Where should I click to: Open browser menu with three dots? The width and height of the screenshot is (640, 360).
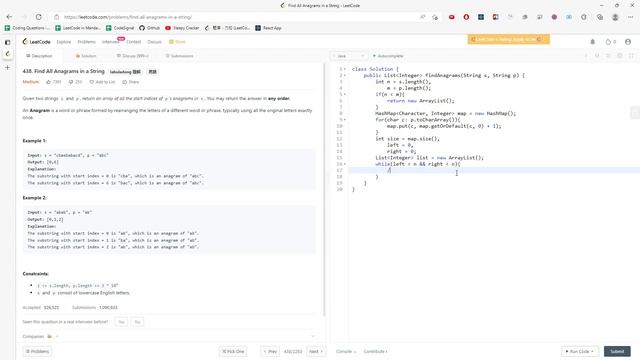point(631,17)
